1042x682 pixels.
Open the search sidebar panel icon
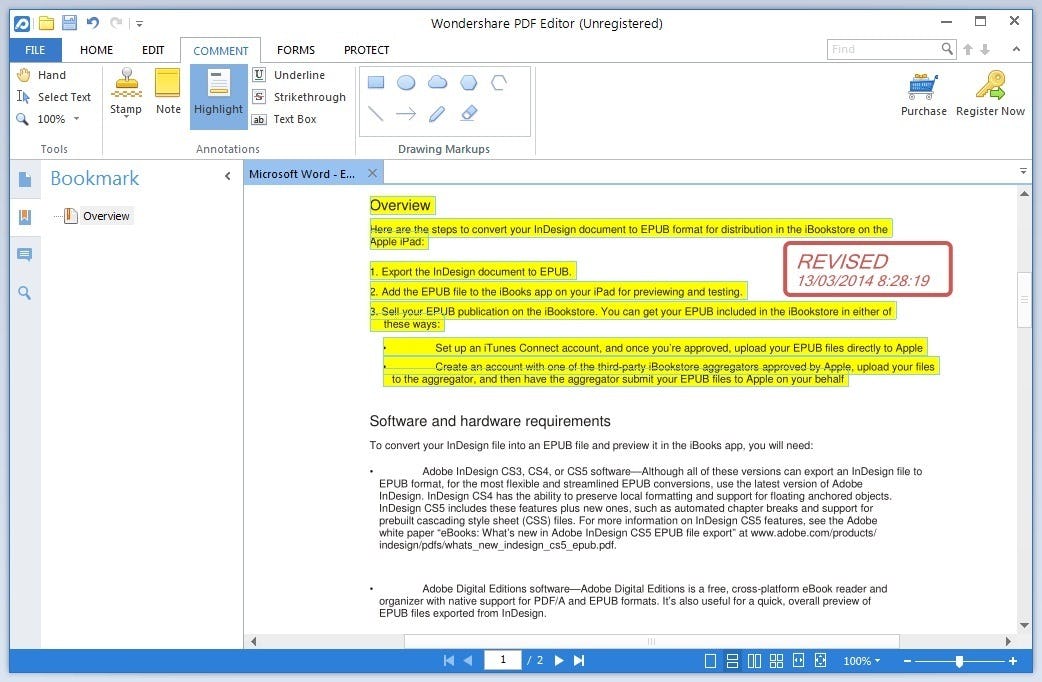coord(25,292)
